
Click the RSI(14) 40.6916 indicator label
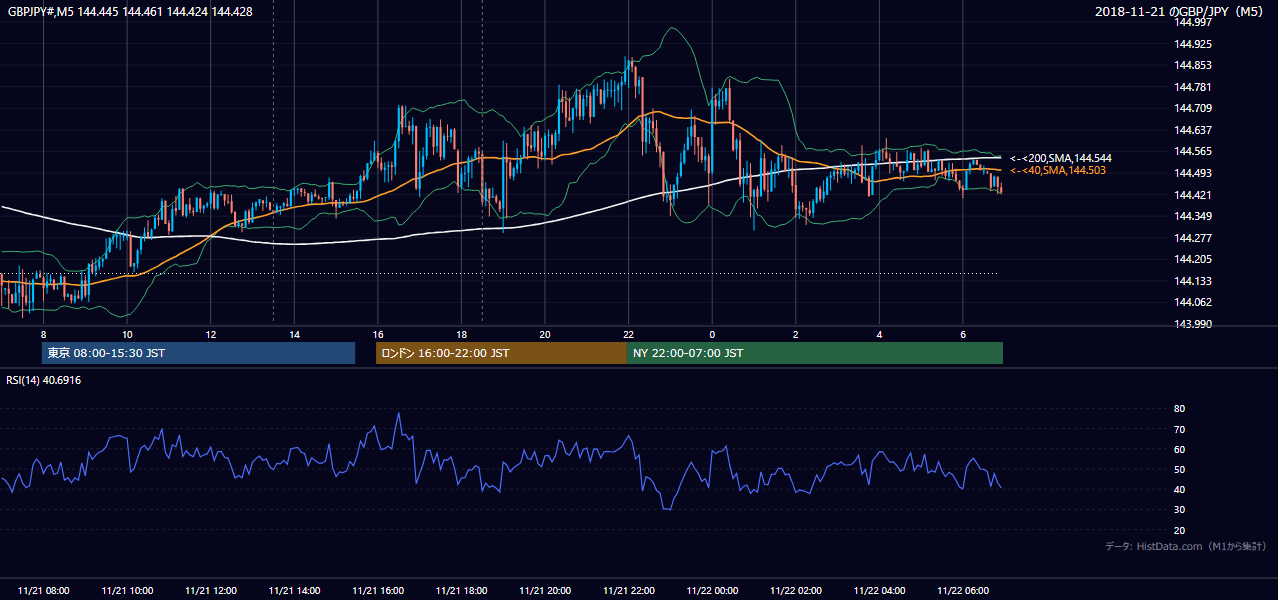(44, 380)
